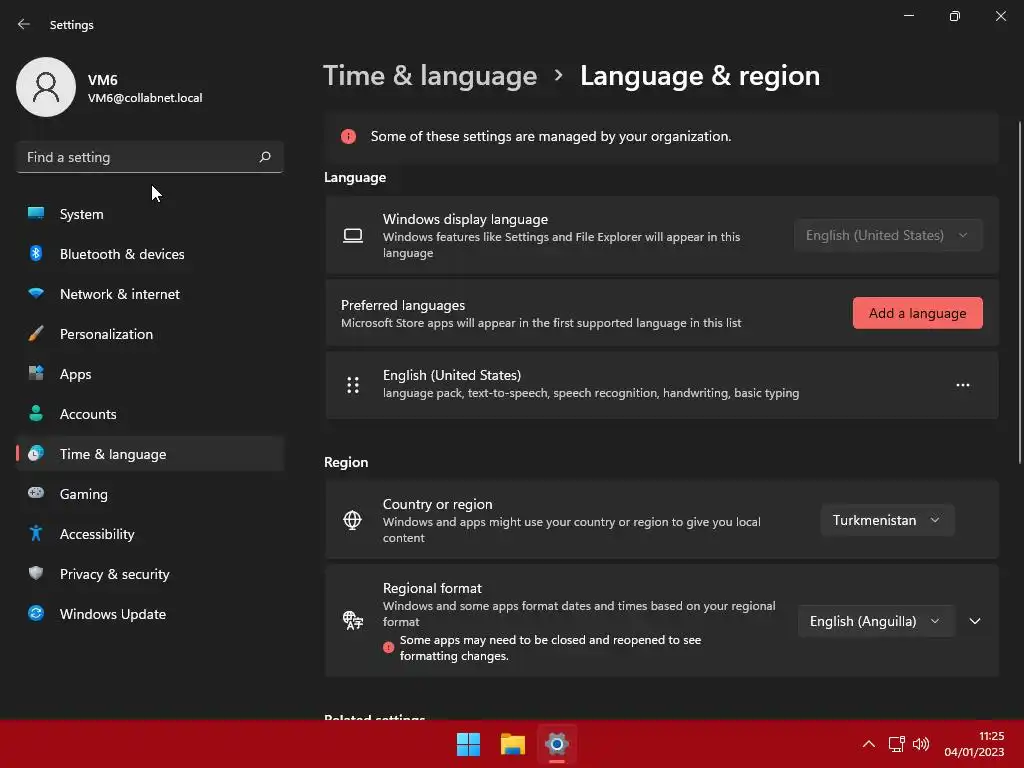Viewport: 1024px width, 768px height.
Task: Click the Bluetooth icon in sidebar
Action: [36, 253]
